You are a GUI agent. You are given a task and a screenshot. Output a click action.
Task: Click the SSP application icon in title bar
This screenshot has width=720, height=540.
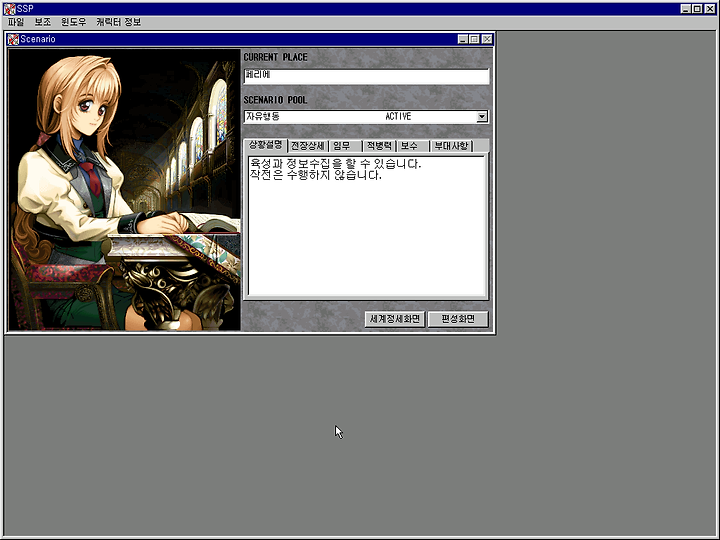pyautogui.click(x=9, y=9)
